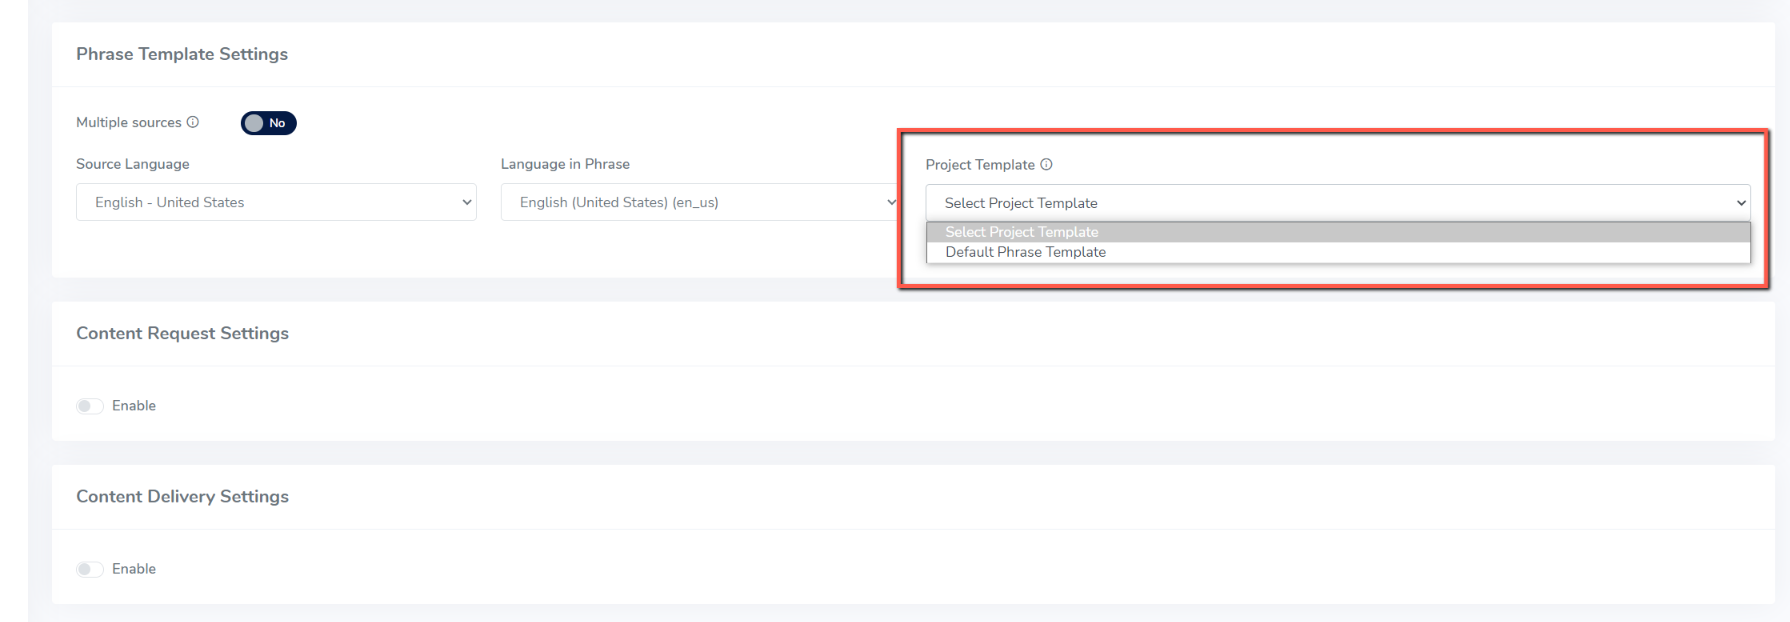The width and height of the screenshot is (1790, 622).
Task: Toggle the Multiple sources switch
Action: click(268, 123)
